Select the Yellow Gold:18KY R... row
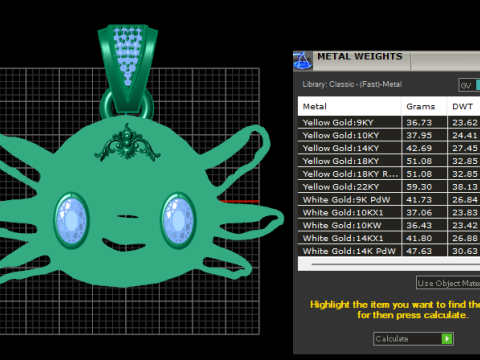Screen dimensions: 480x360 coord(389,174)
